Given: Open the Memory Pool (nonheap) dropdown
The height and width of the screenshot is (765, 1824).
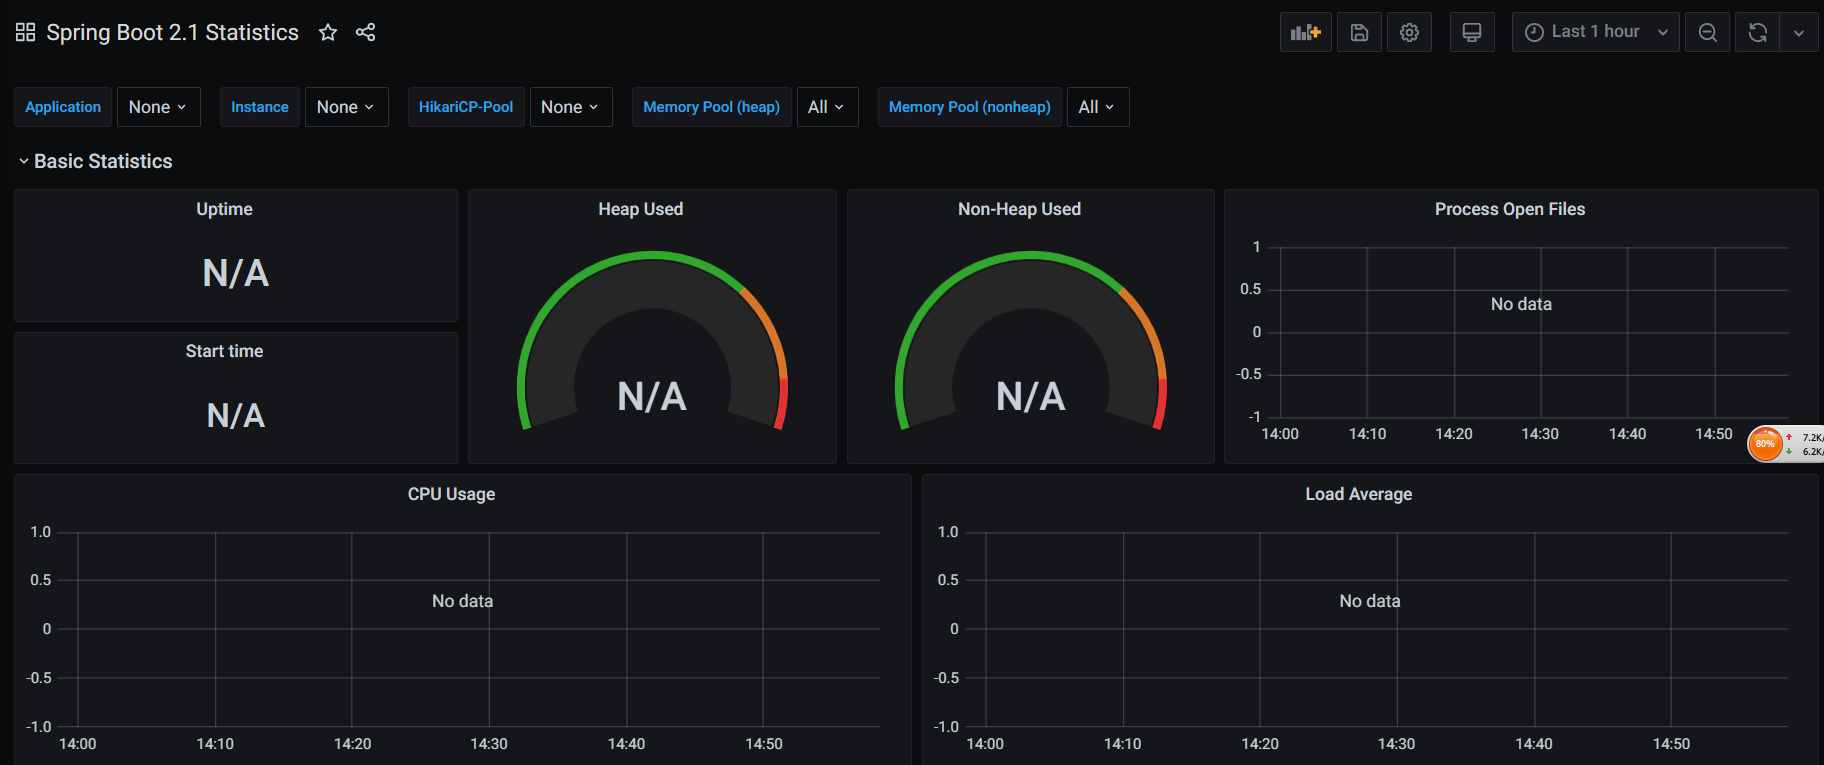Looking at the screenshot, I should coord(1098,107).
